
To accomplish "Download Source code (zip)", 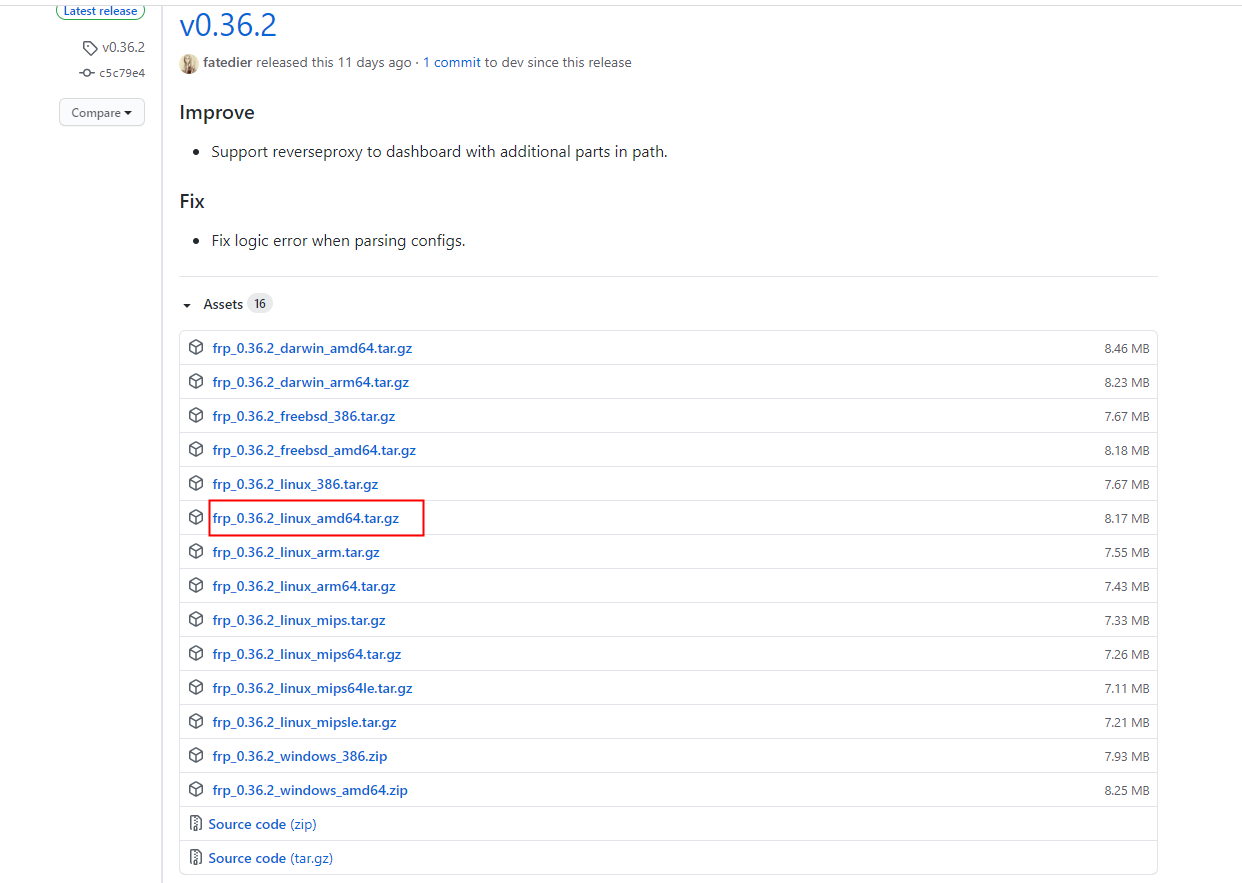I will click(x=262, y=825).
